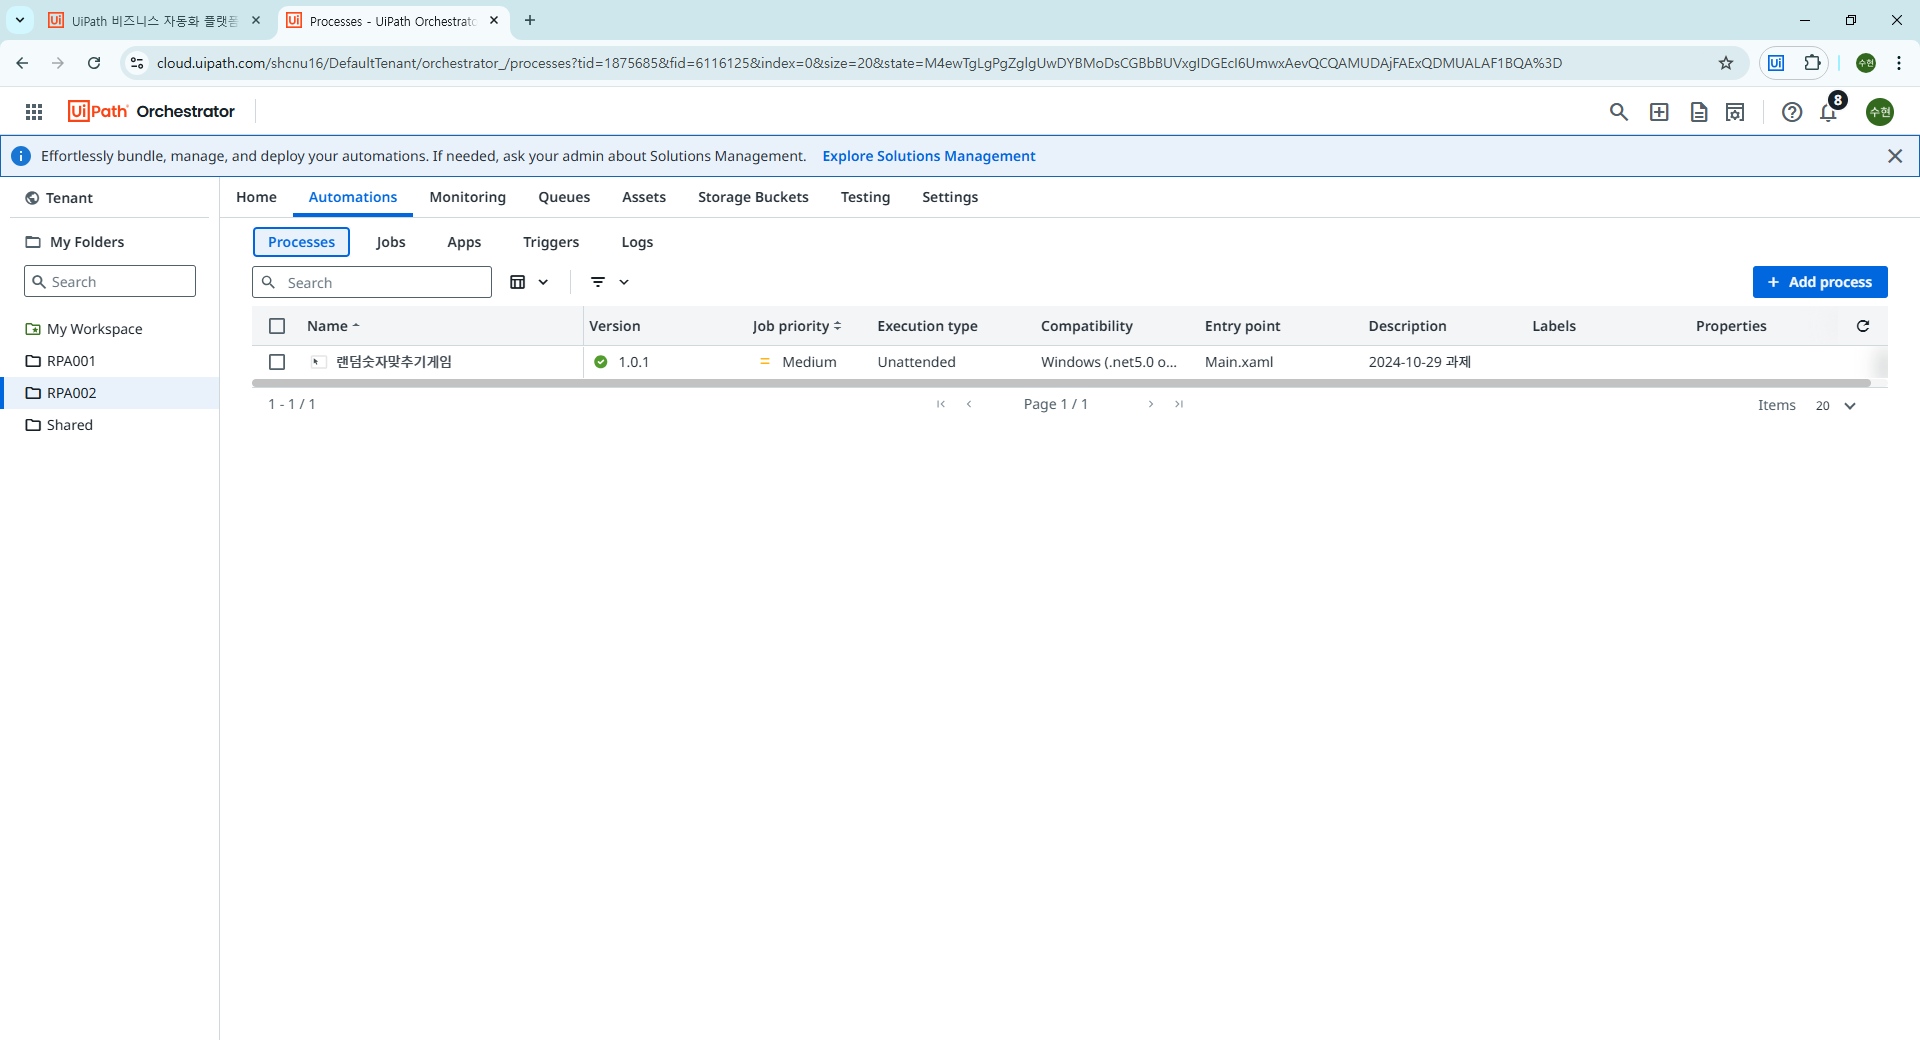The width and height of the screenshot is (1920, 1040).
Task: Open the document icon in header
Action: pyautogui.click(x=1698, y=112)
